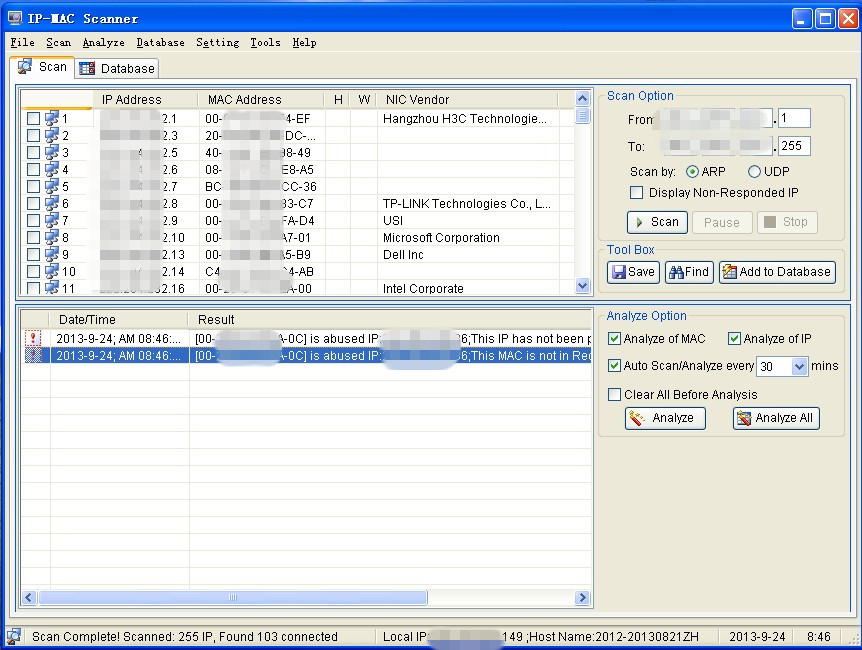Sort by IP Address column header
Screen dimensions: 862x650
click(x=145, y=100)
